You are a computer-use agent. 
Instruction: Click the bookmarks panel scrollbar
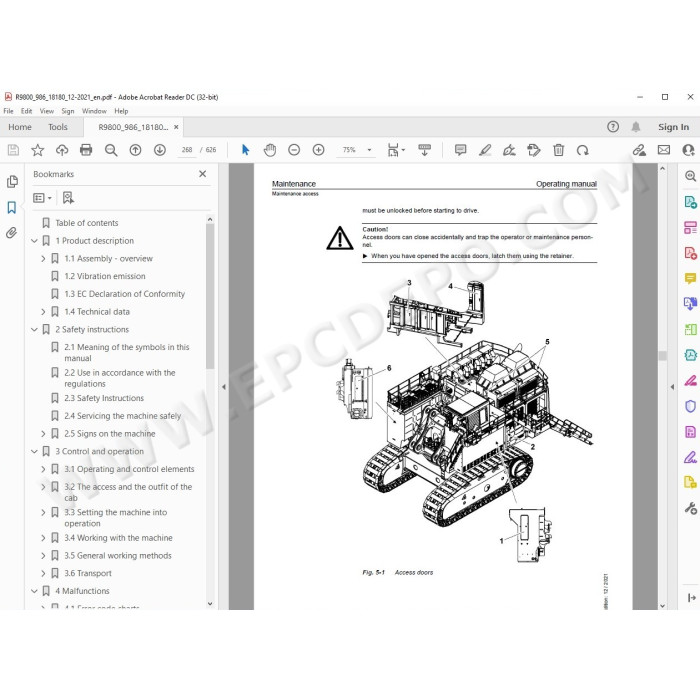210,296
